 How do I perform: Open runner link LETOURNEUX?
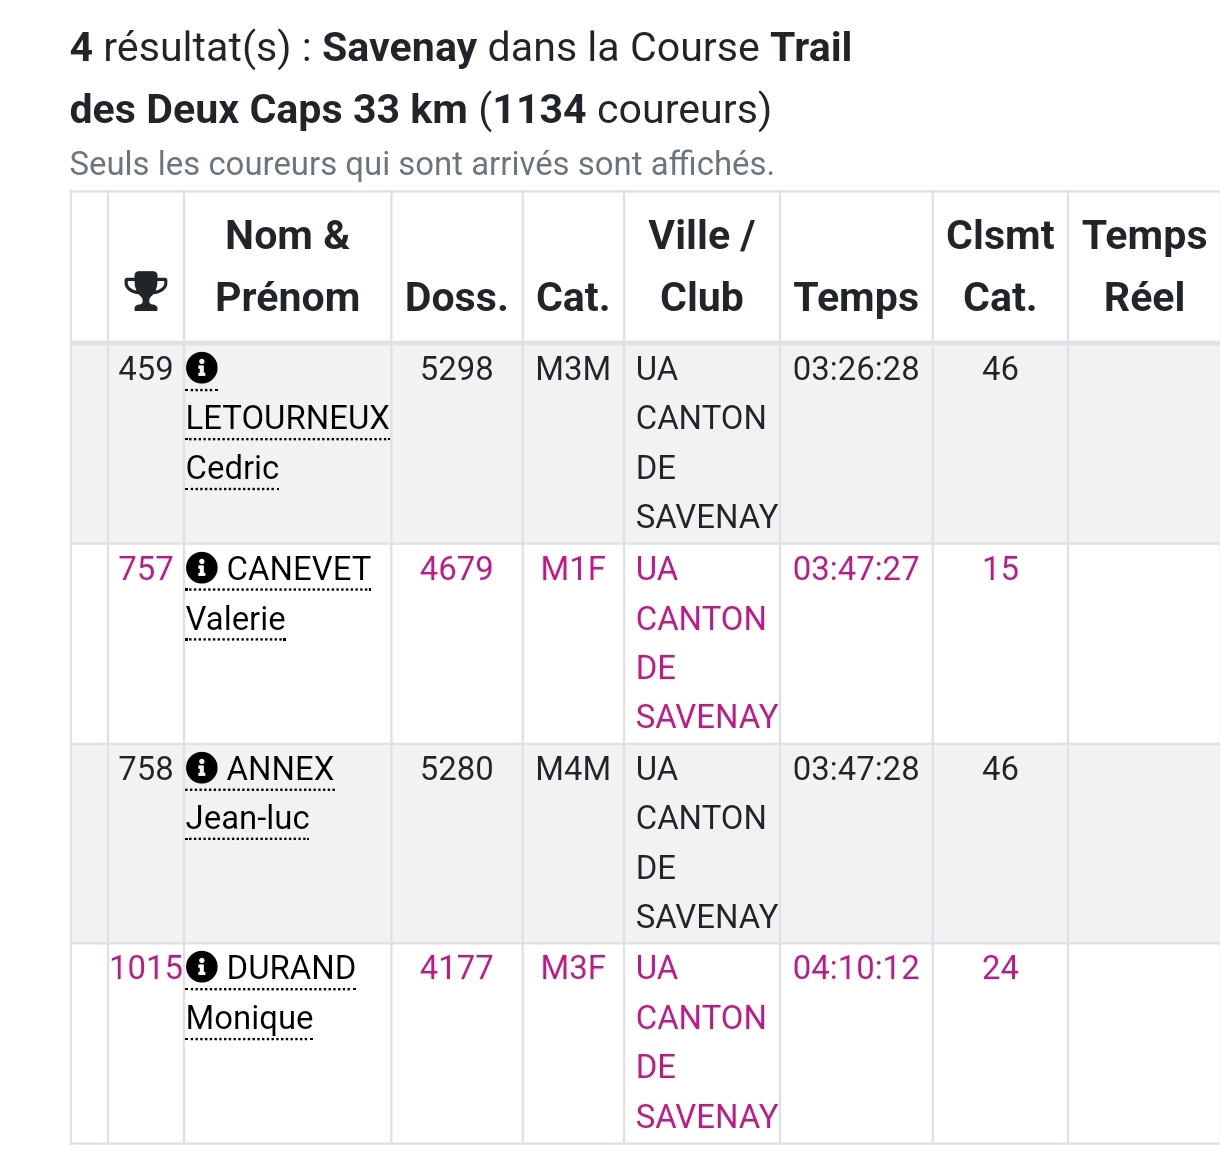(287, 418)
